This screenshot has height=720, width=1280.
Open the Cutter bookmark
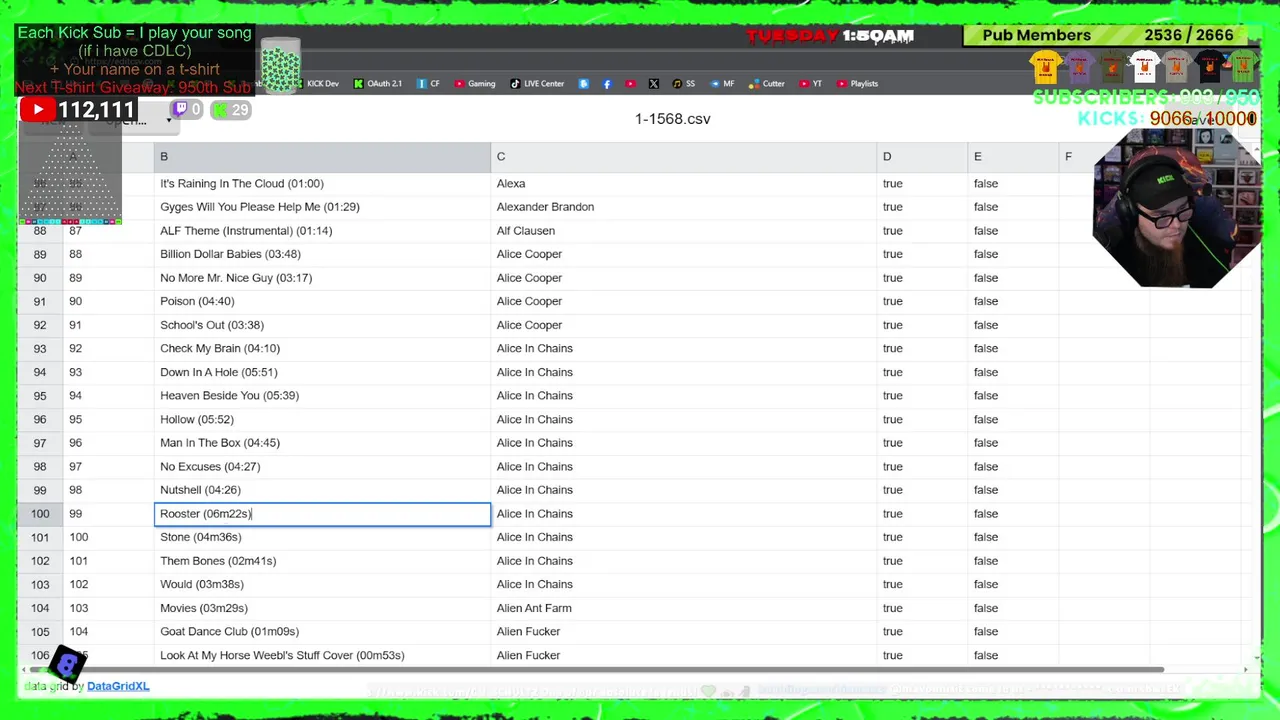(768, 84)
